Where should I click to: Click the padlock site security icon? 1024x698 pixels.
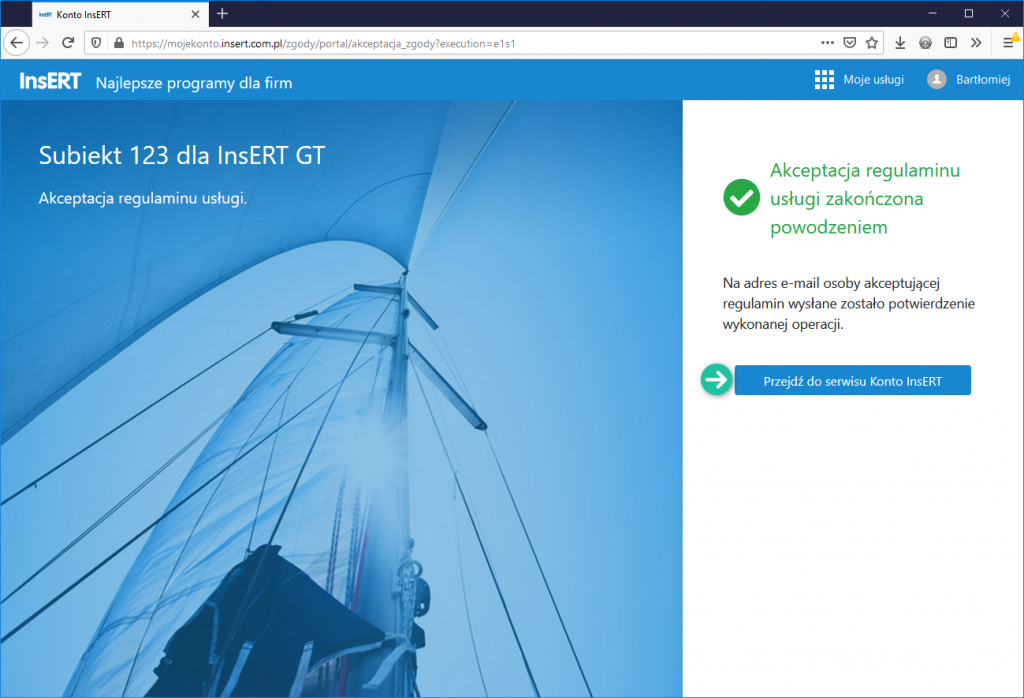point(118,43)
